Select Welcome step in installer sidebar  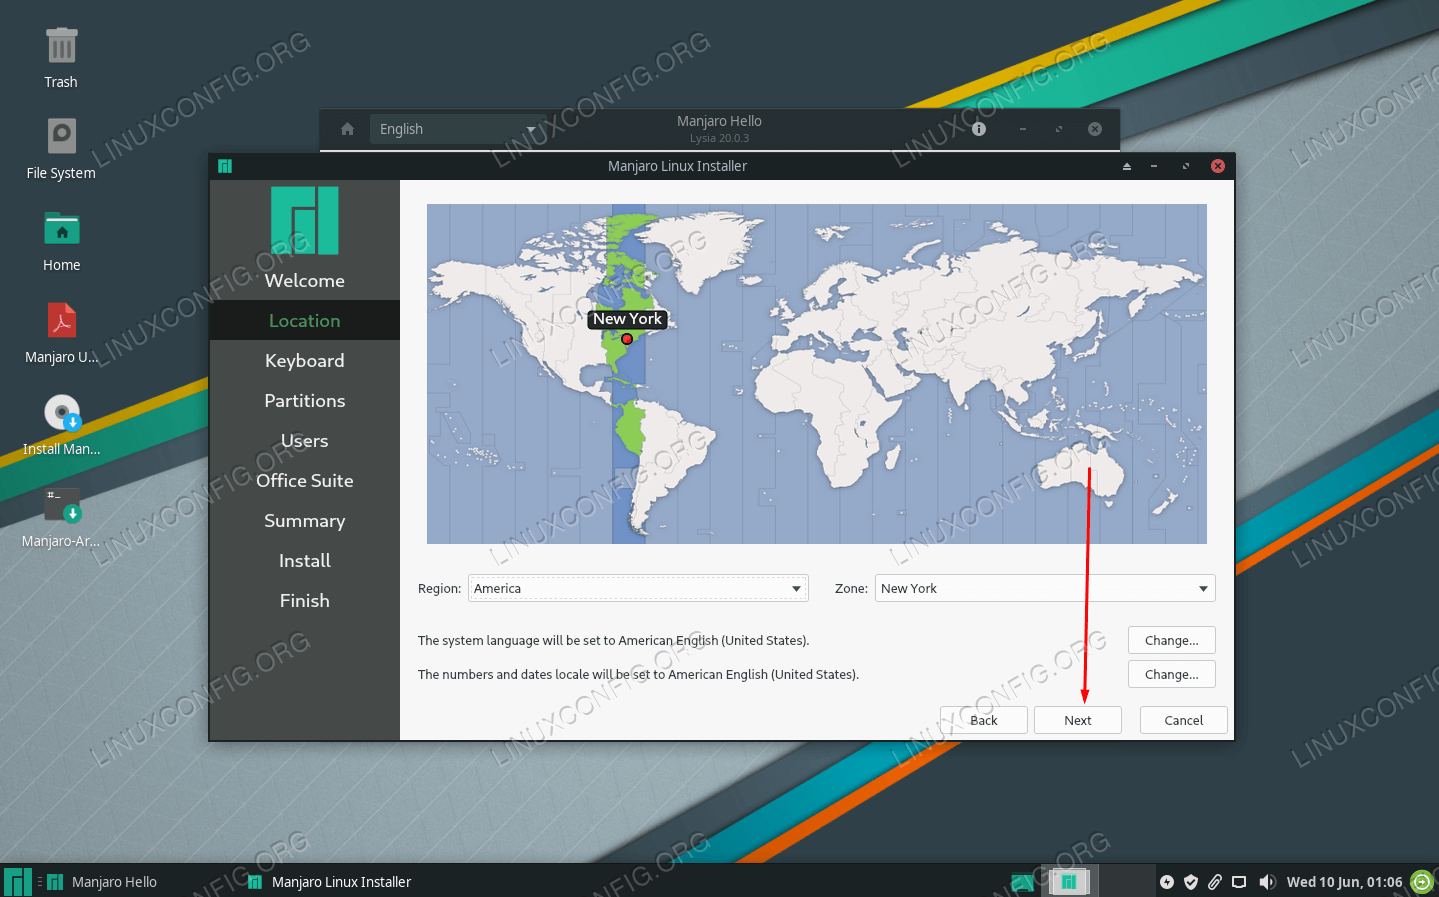[305, 281]
